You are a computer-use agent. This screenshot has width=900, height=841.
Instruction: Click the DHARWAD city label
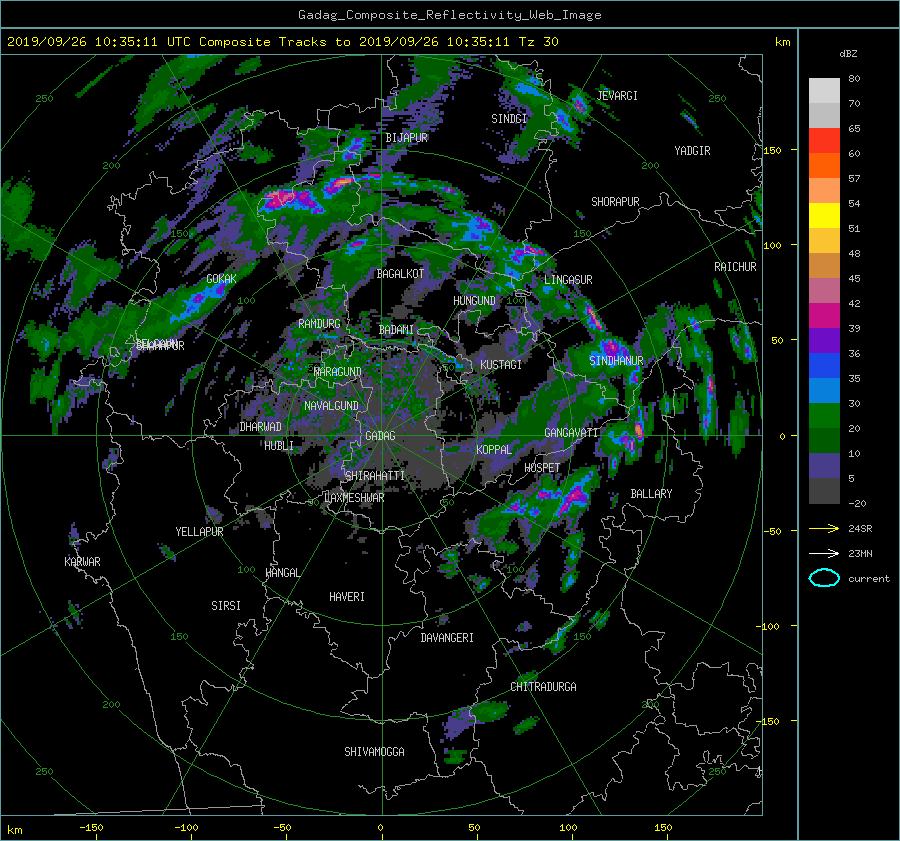[260, 427]
